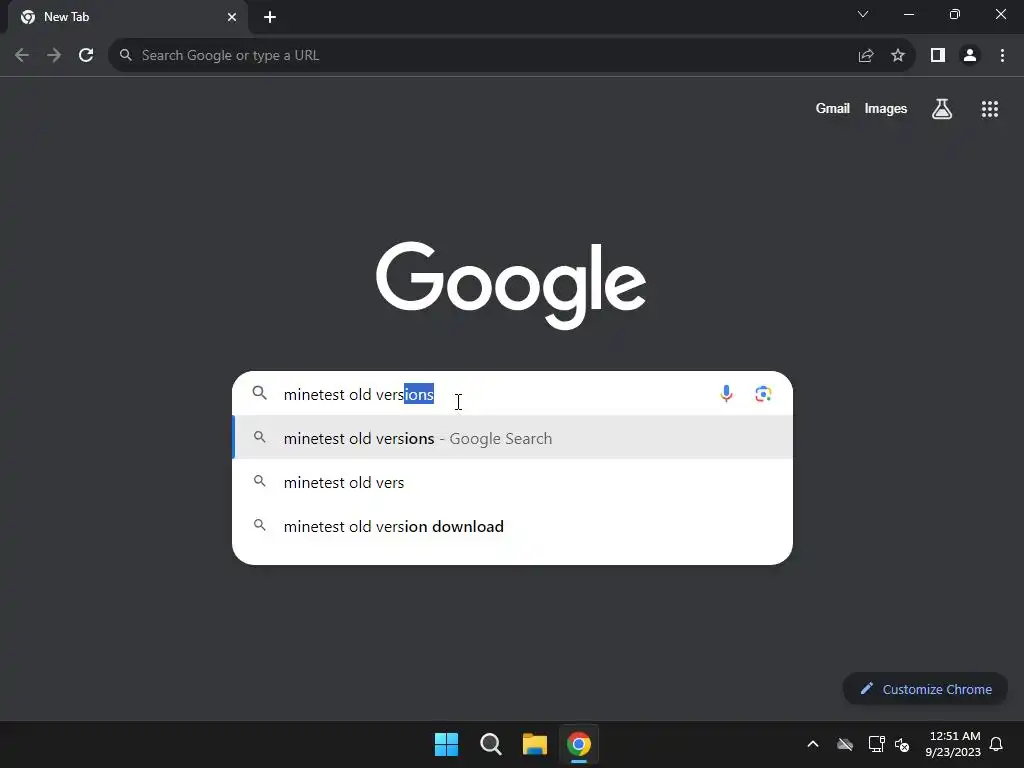This screenshot has width=1024, height=768.
Task: Open the clock and date flyout
Action: [953, 744]
